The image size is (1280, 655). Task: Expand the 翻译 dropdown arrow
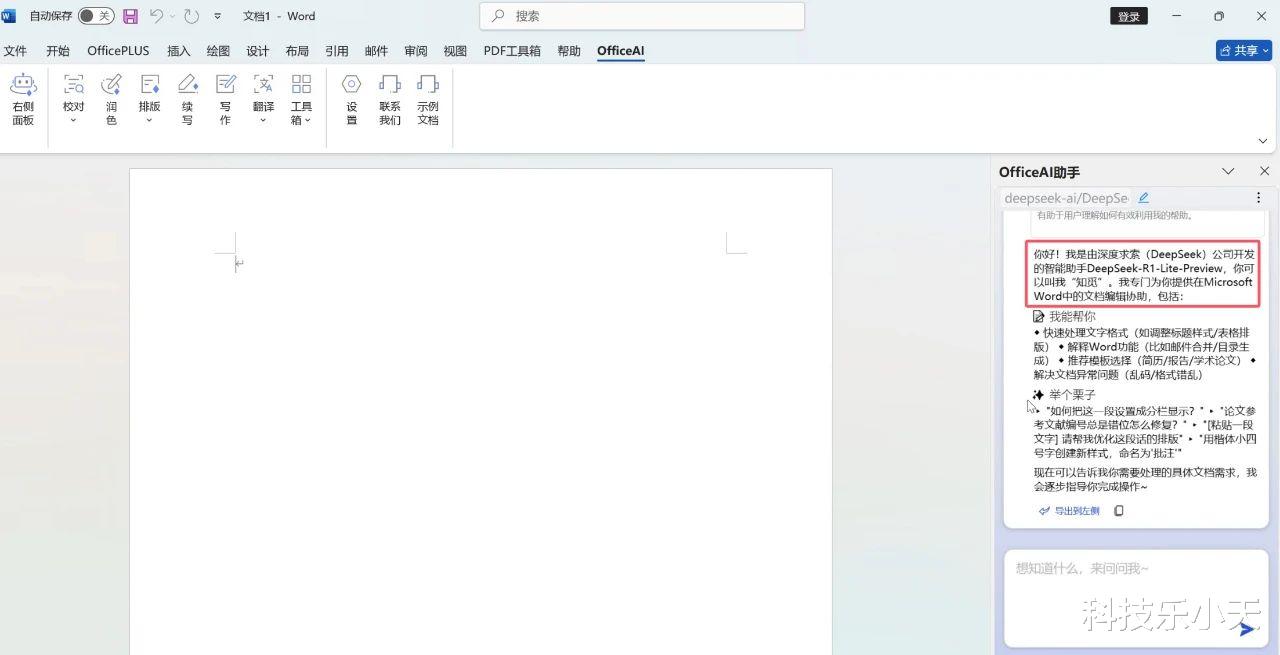pos(263,121)
